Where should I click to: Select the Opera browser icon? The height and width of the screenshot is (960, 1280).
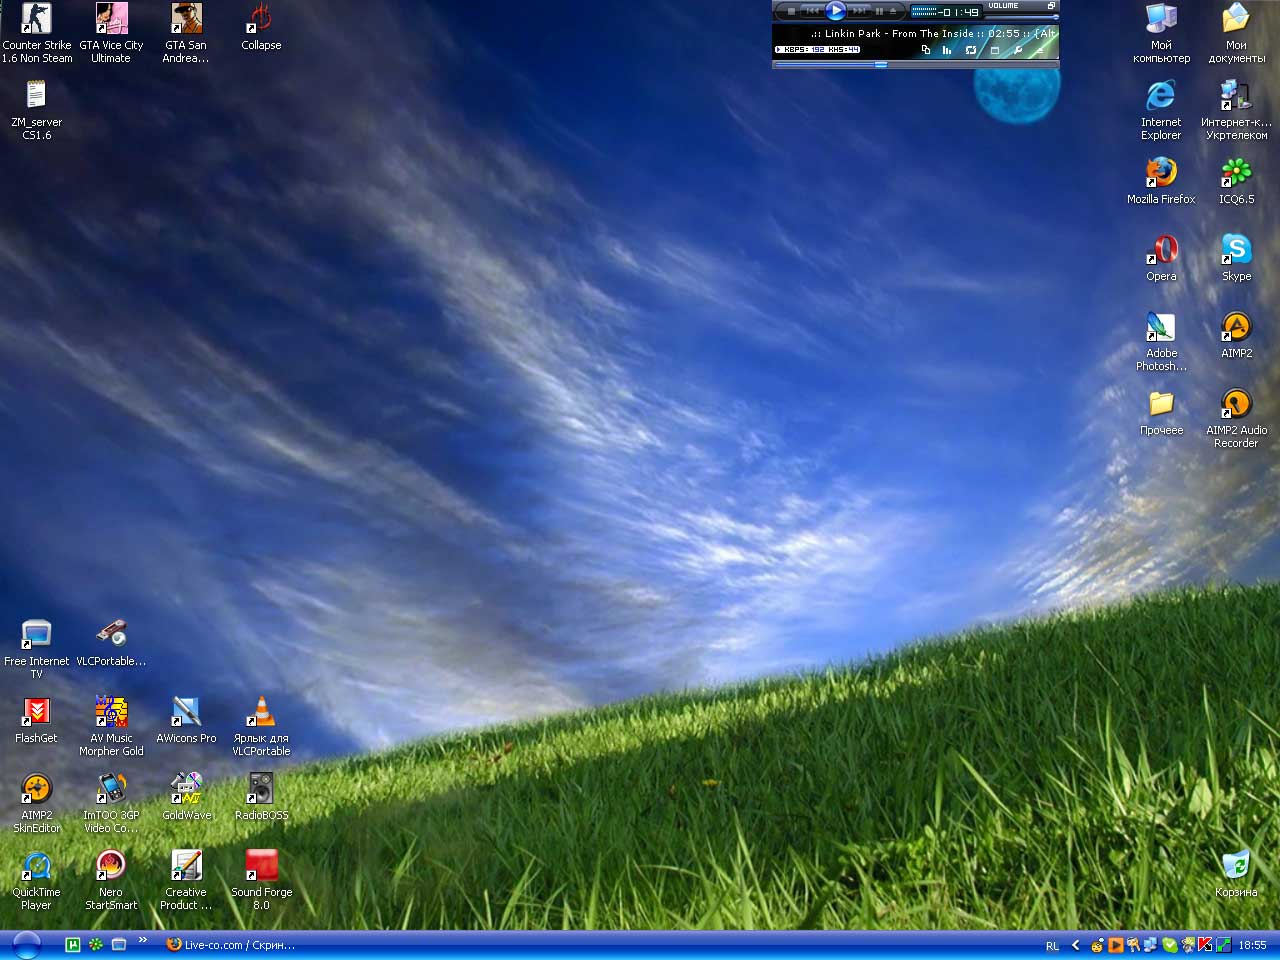(x=1161, y=250)
